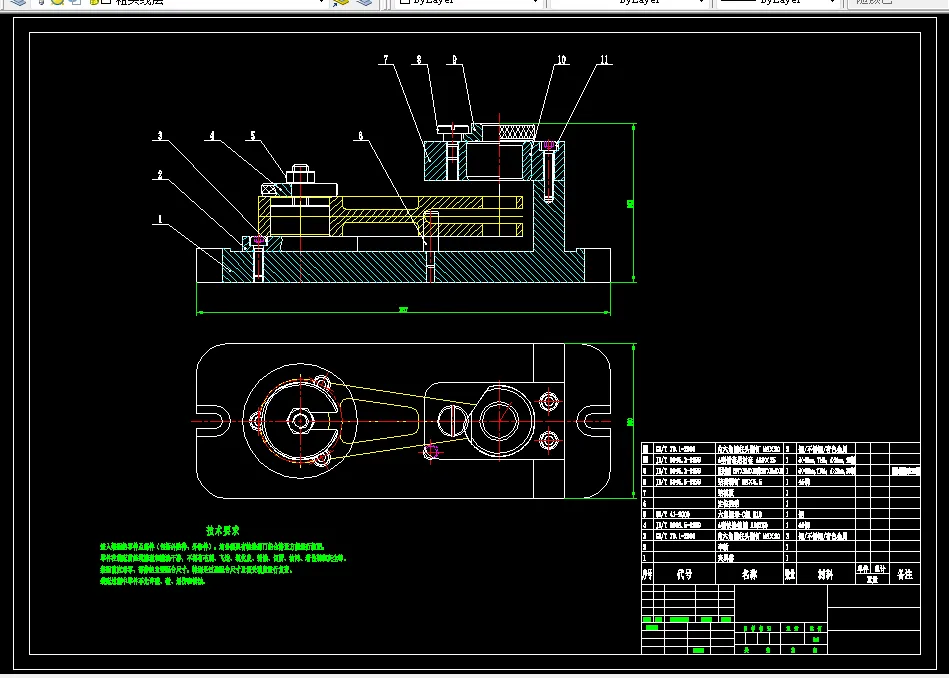Screen dimensions: 949x678
Task: Toggle the layer freeze sun icon
Action: pos(55,2)
